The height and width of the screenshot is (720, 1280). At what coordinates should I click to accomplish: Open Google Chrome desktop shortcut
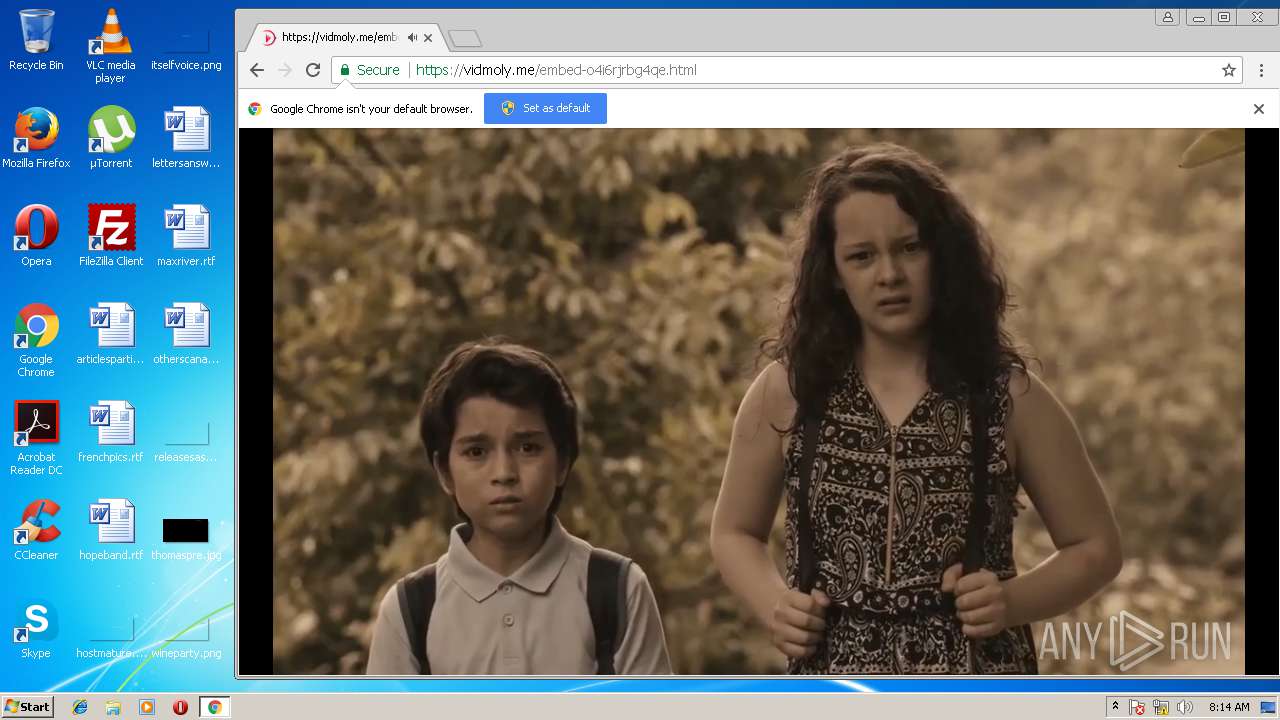[x=36, y=340]
